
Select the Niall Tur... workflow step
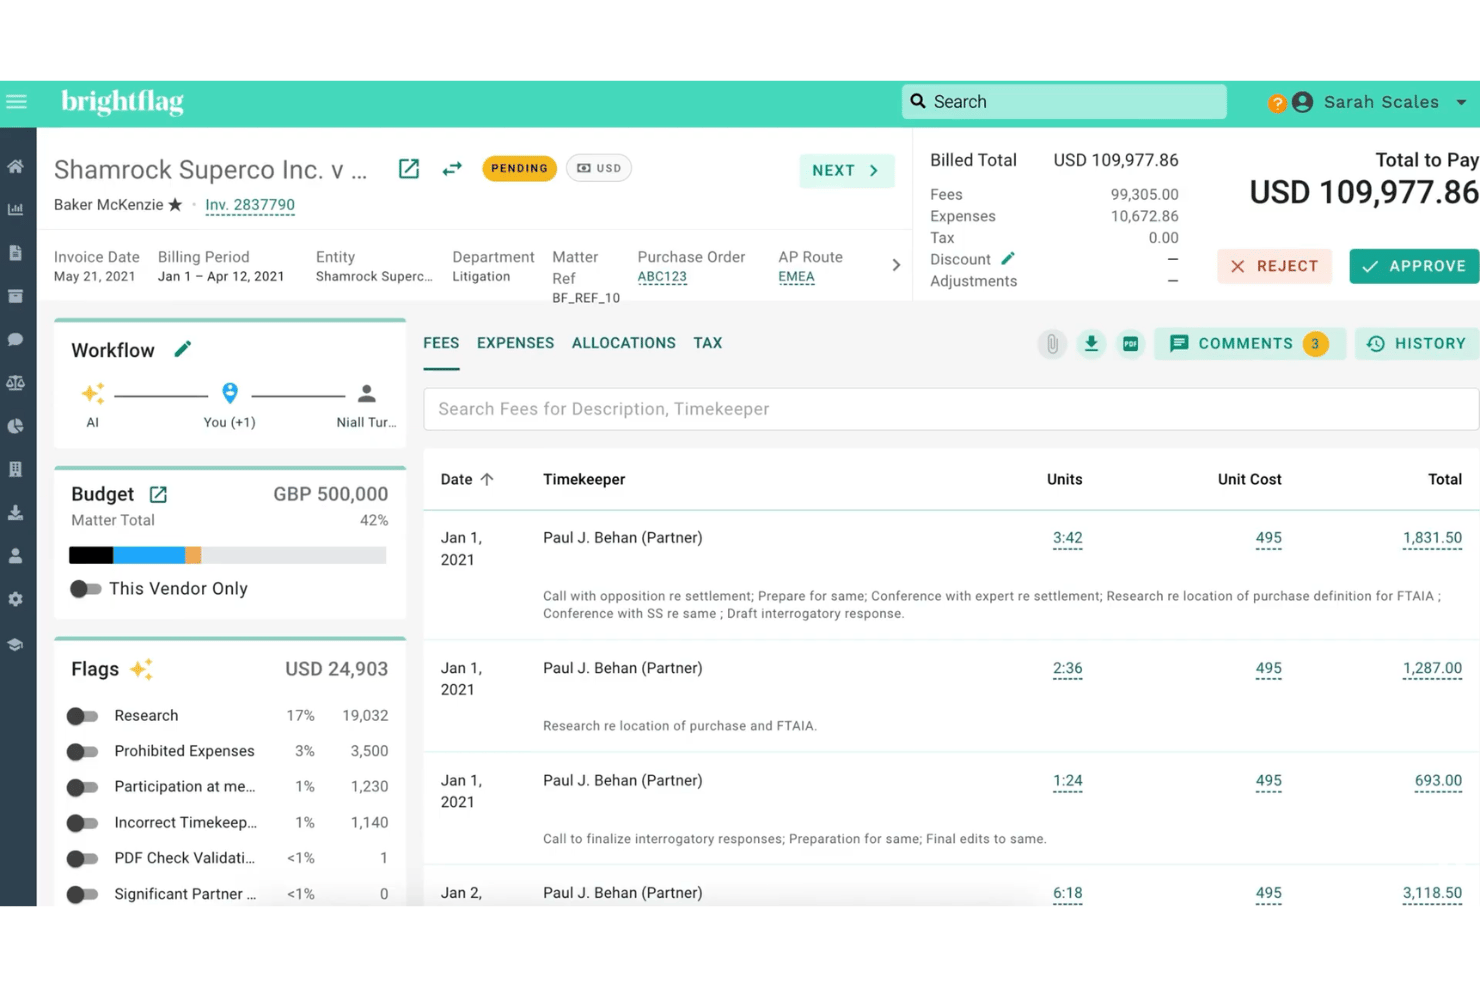(366, 404)
